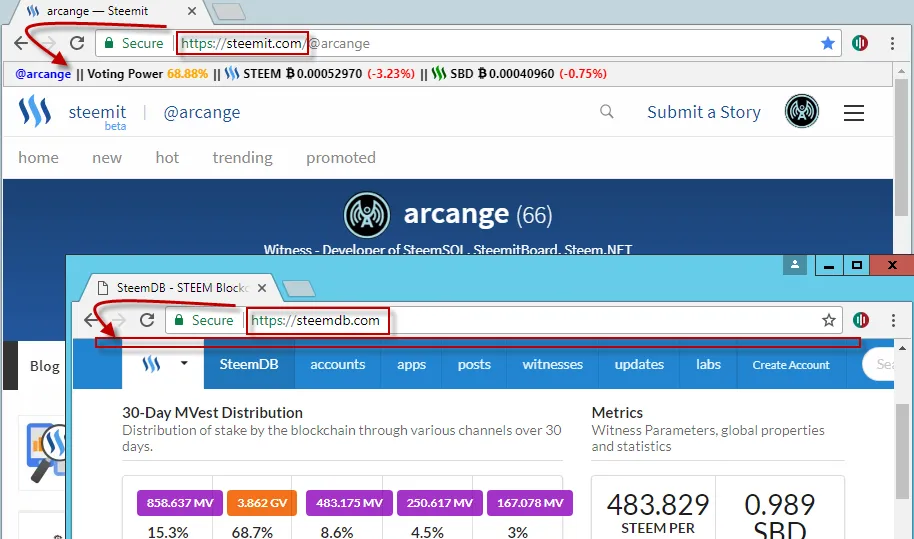
Task: Open the SteemDB home menu item
Action: click(249, 364)
